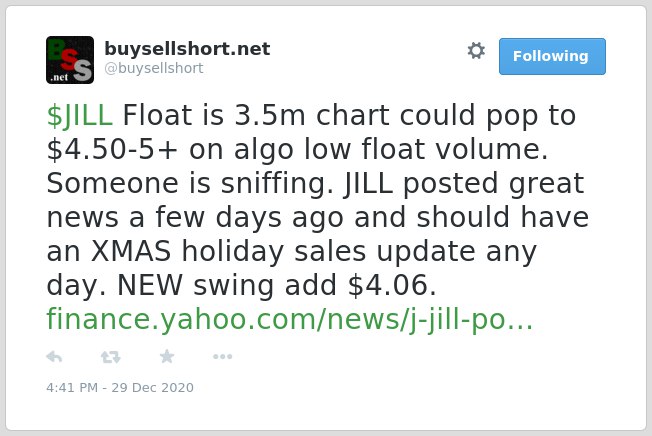The image size is (652, 436).
Task: Visit the buysellshort.net display name
Action: (x=187, y=49)
